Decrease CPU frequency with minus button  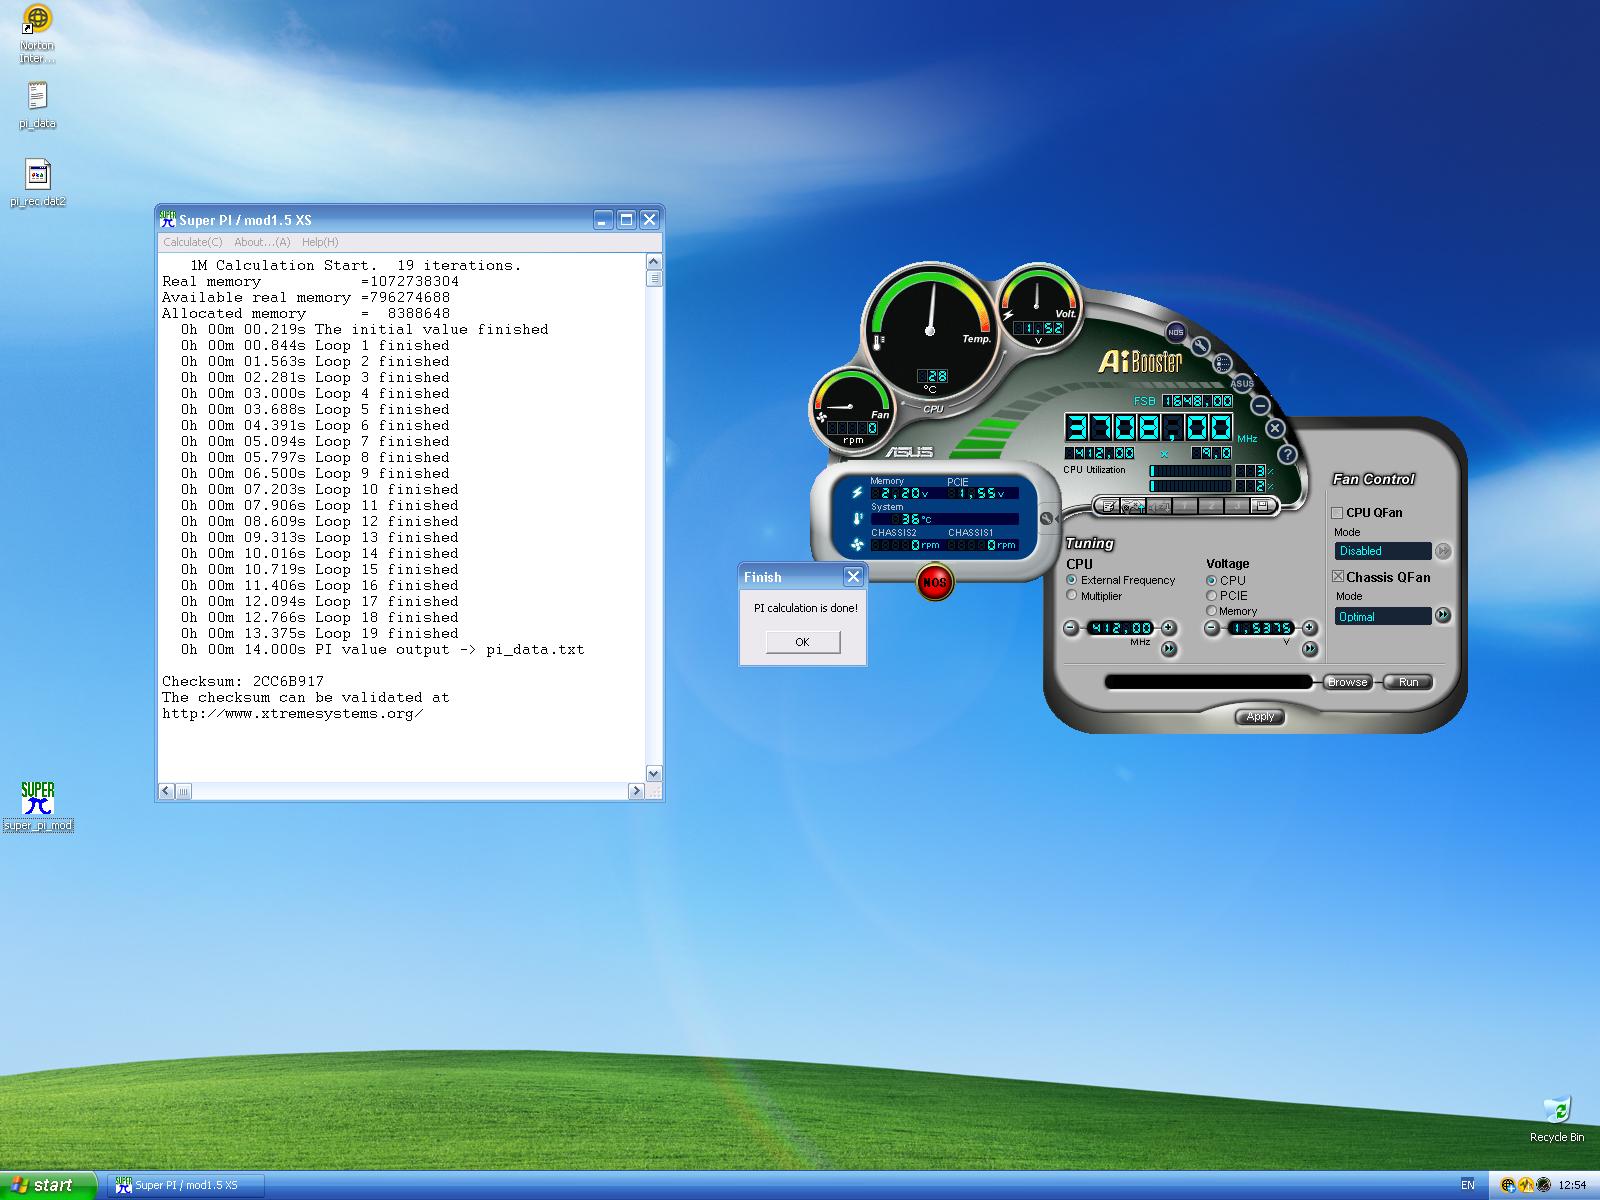1072,628
